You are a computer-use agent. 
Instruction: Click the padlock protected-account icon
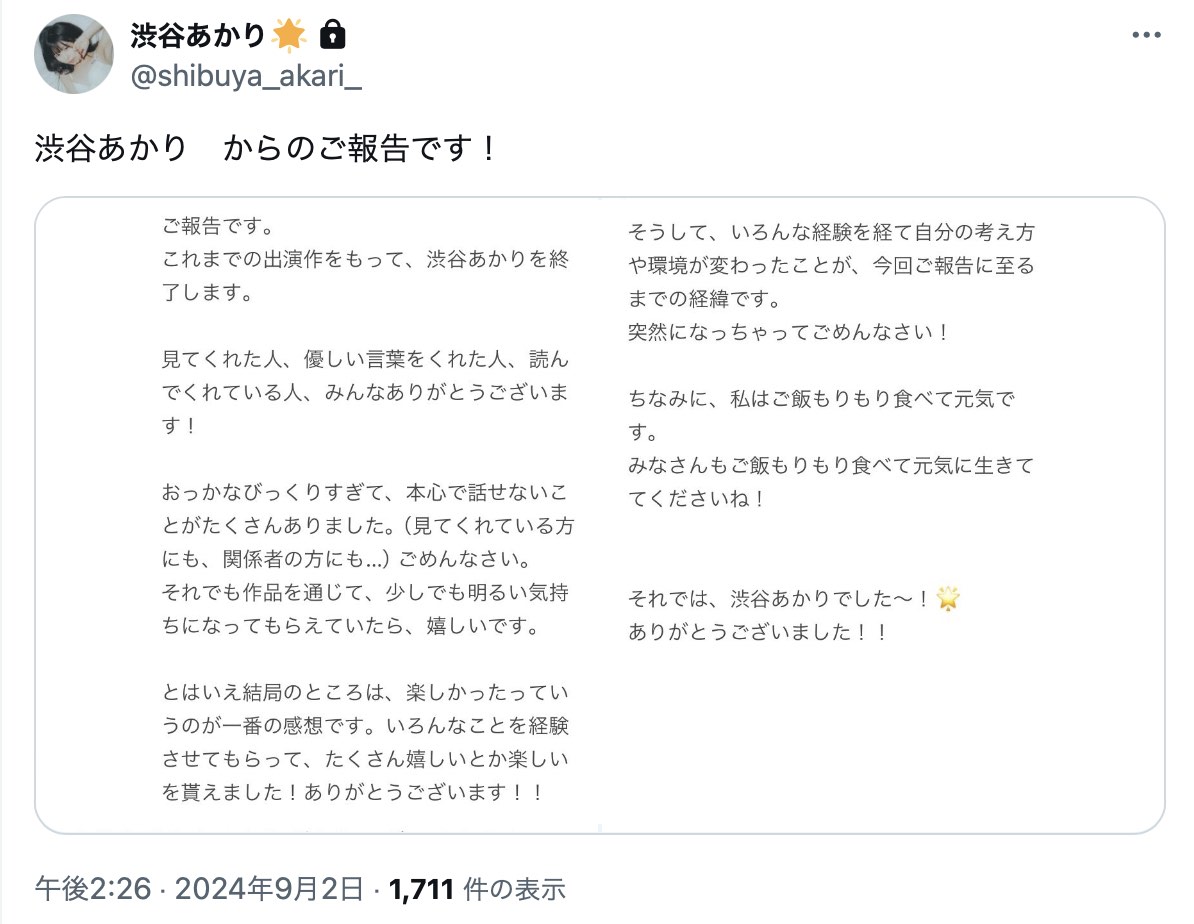tap(332, 36)
